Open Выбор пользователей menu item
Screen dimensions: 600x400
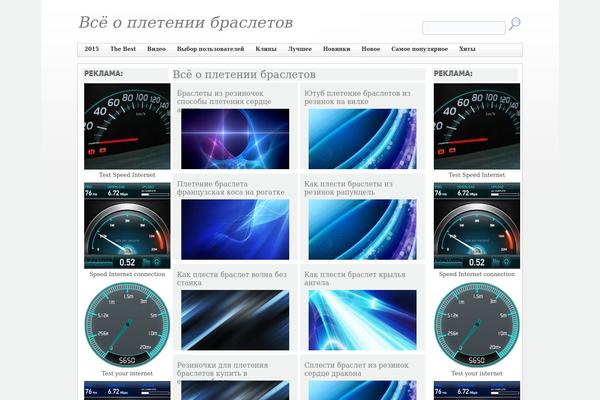pyautogui.click(x=210, y=49)
